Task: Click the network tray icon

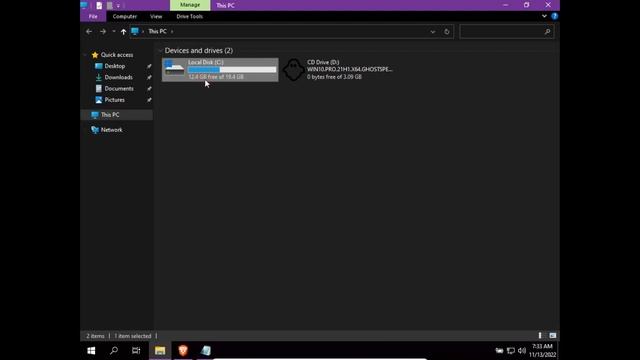Action: pyautogui.click(x=511, y=351)
